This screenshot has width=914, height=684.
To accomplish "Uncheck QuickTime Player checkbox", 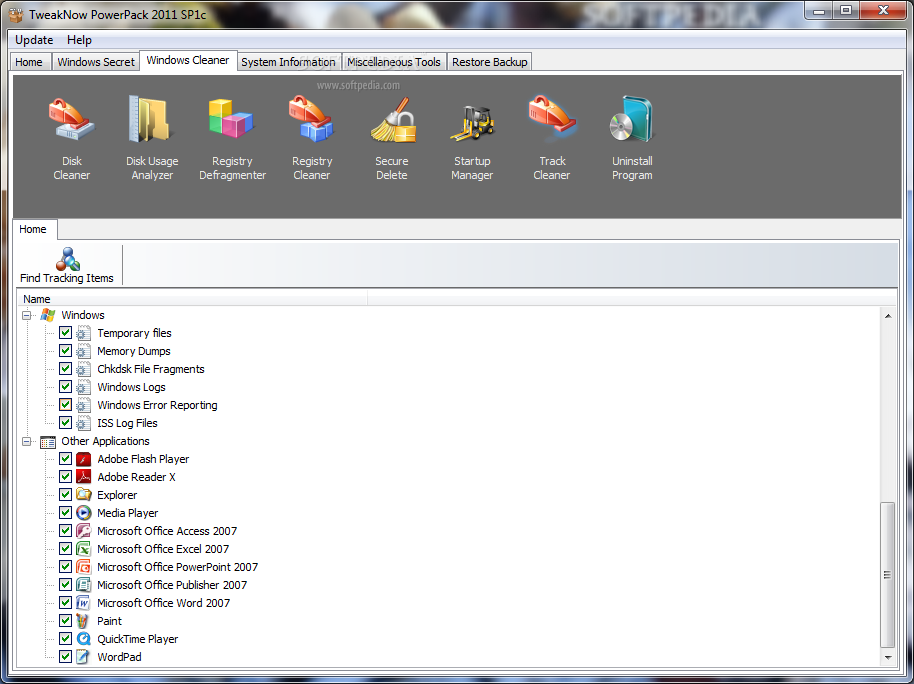I will coord(65,639).
